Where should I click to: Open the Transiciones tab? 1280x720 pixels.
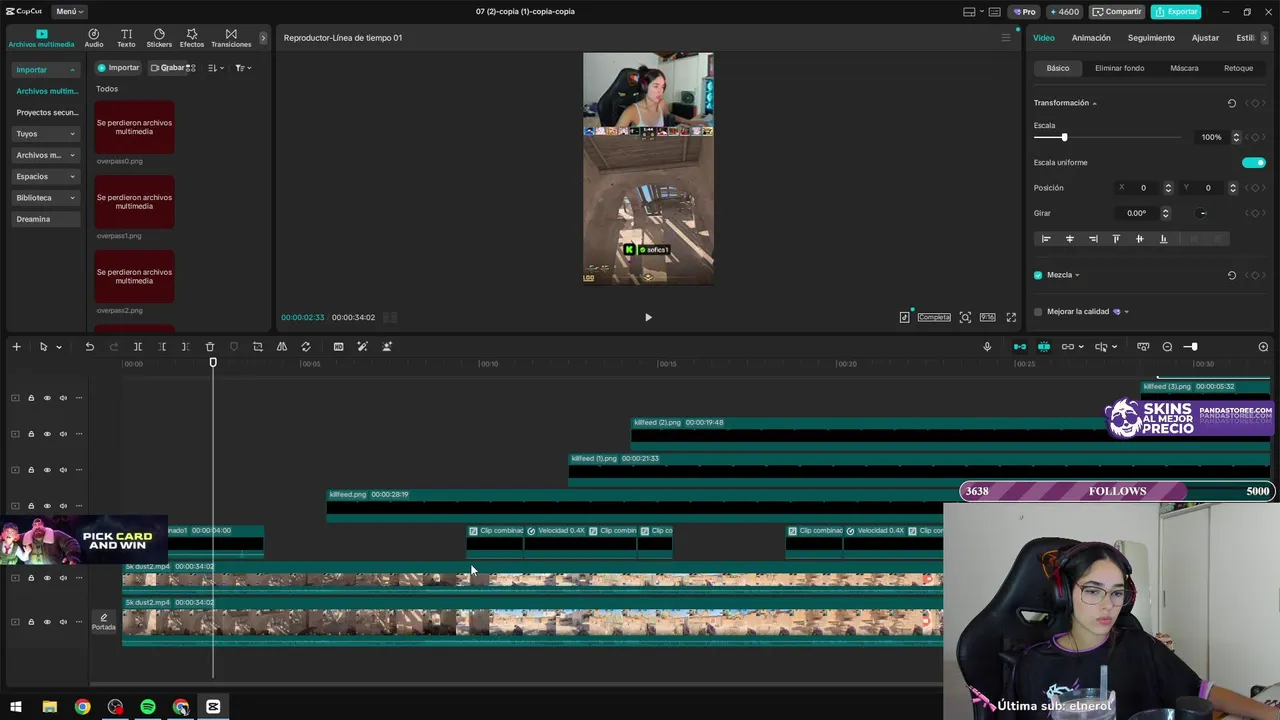click(231, 38)
